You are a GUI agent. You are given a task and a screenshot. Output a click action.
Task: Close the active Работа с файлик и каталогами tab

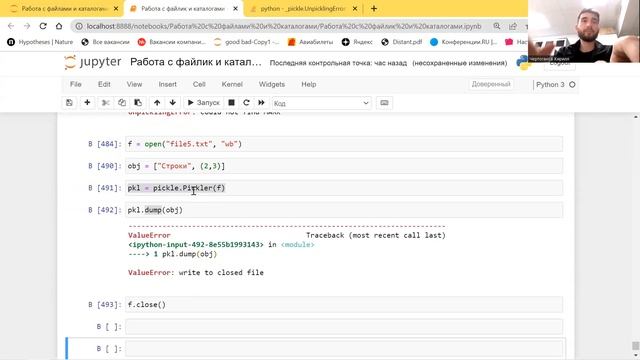(236, 9)
